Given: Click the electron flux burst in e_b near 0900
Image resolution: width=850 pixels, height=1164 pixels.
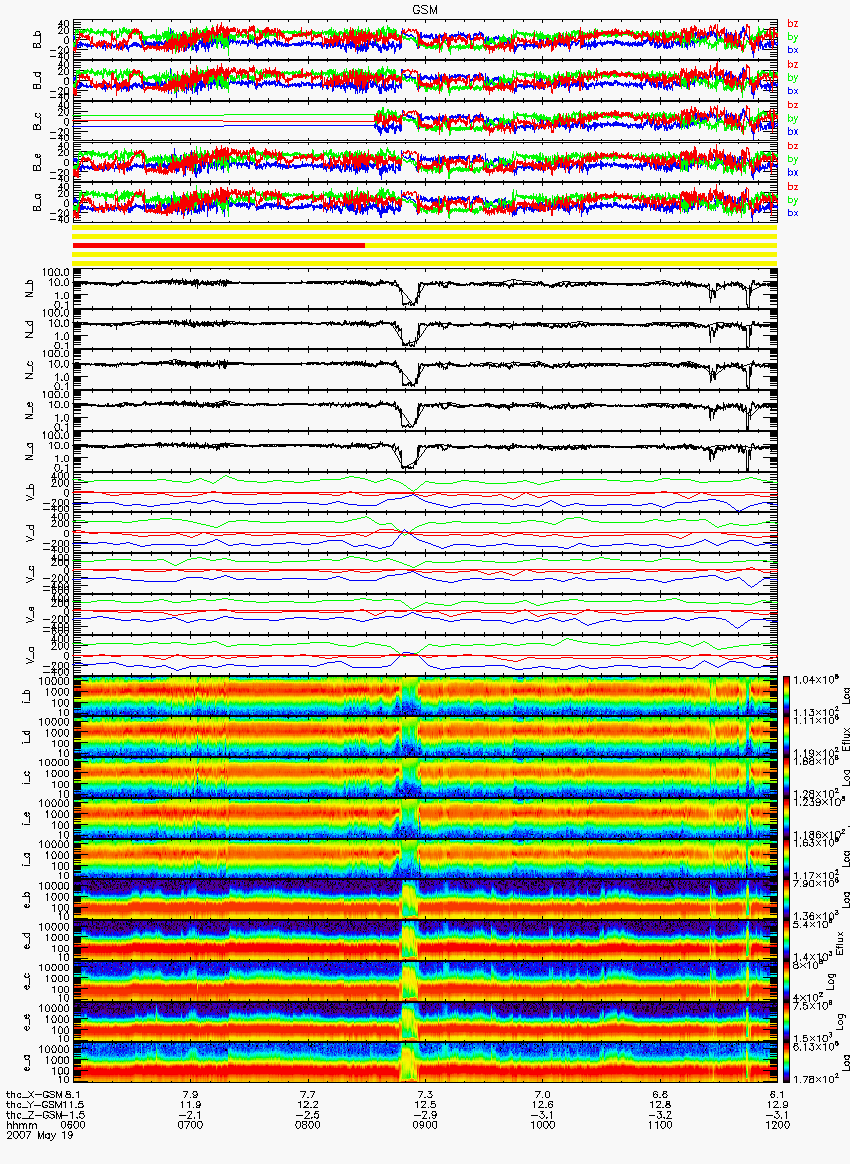Looking at the screenshot, I should click(x=410, y=899).
